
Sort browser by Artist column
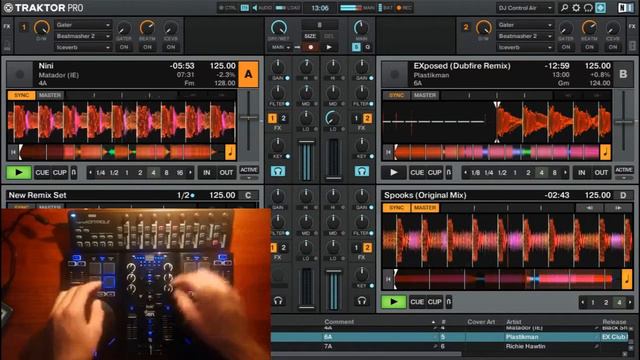tap(513, 322)
